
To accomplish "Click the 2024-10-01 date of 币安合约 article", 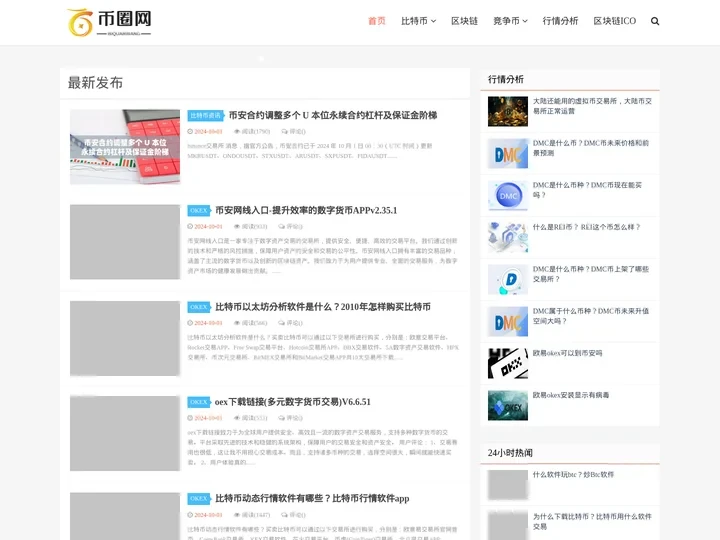I will (x=205, y=131).
